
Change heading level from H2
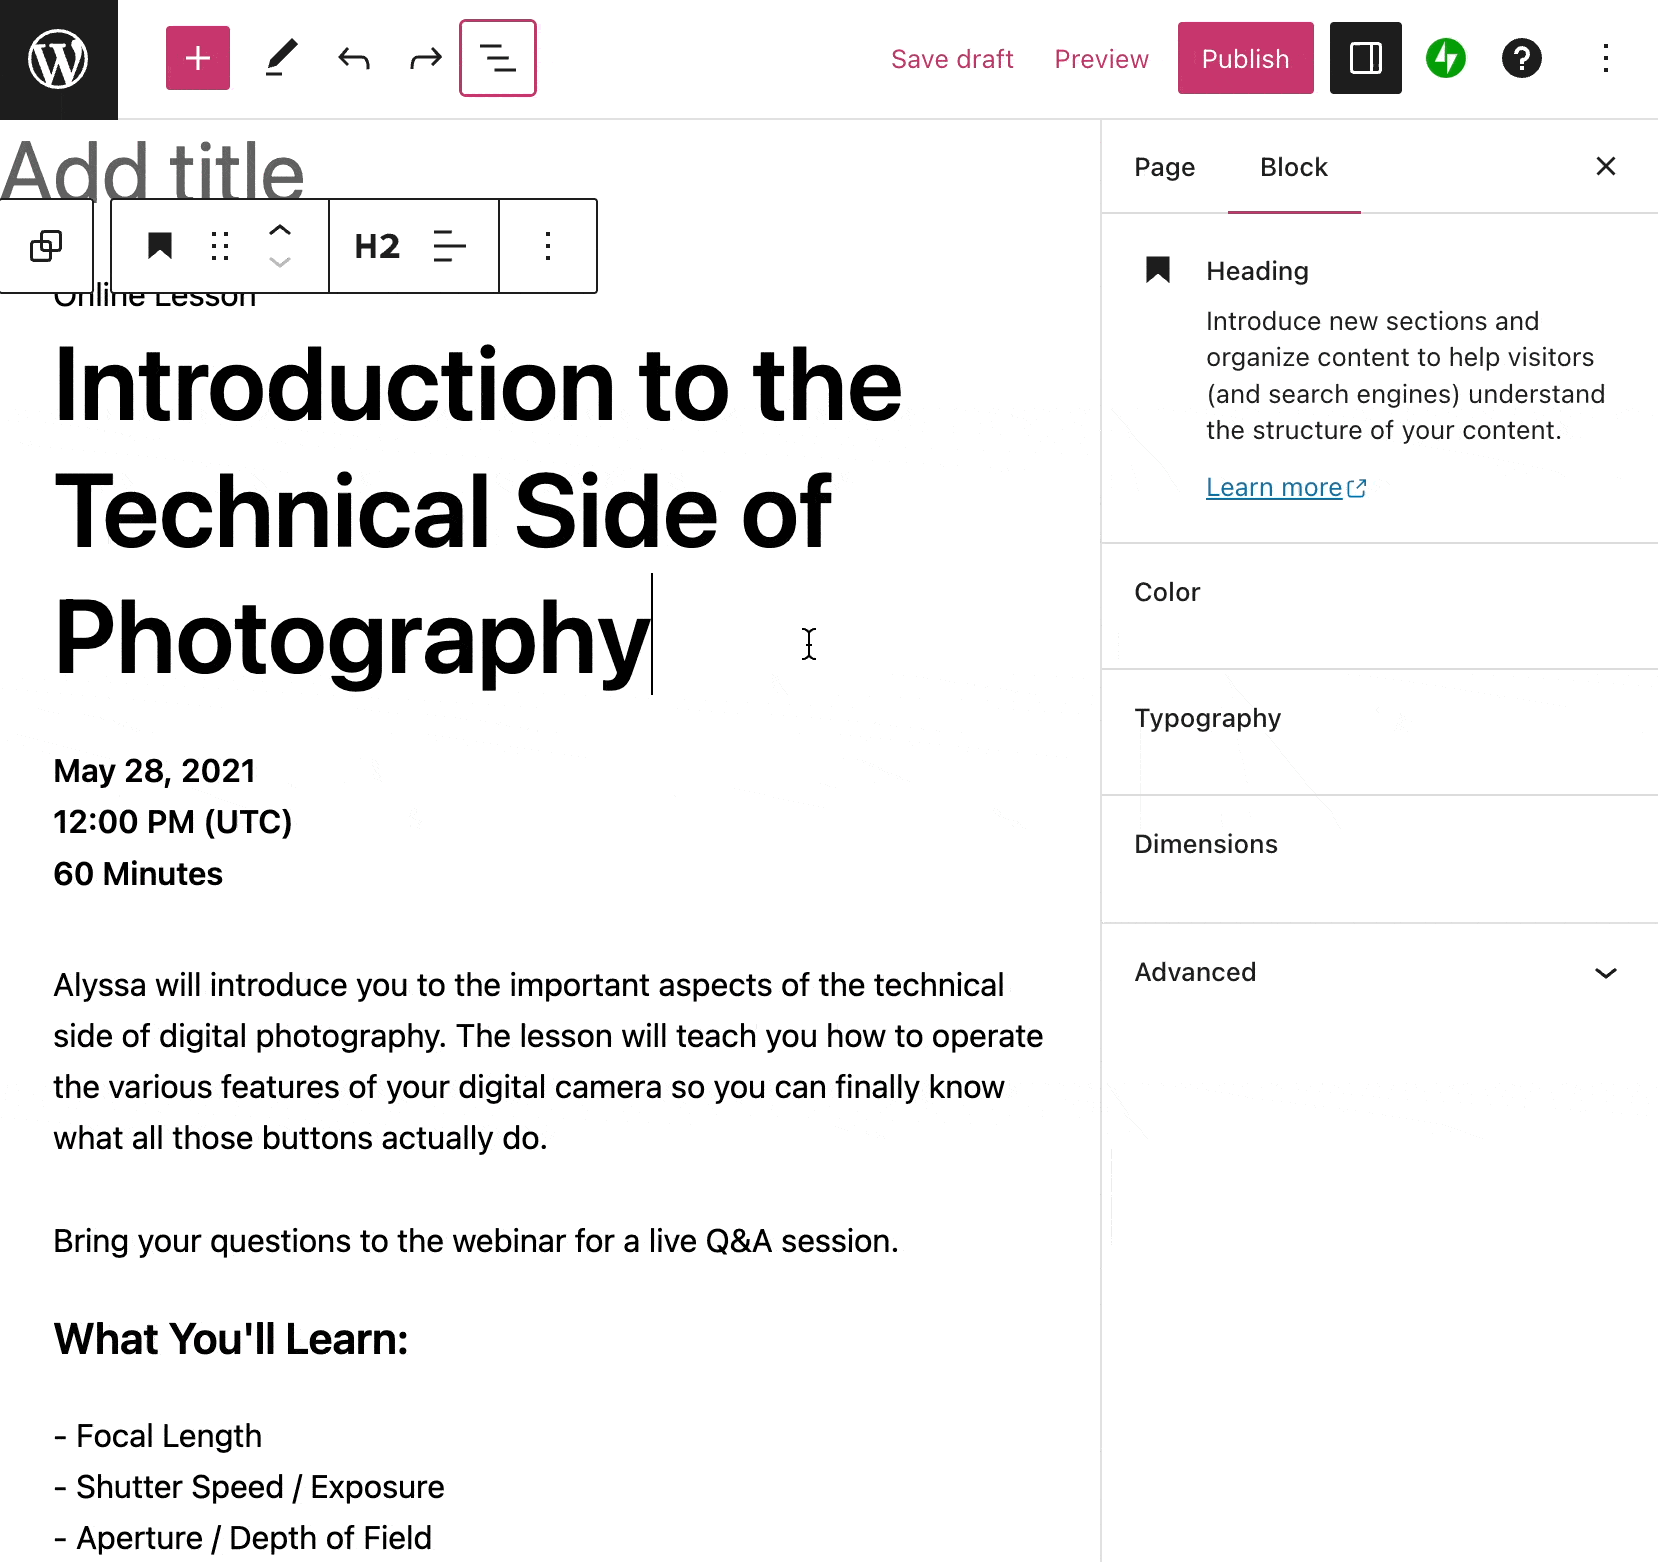[x=377, y=246]
